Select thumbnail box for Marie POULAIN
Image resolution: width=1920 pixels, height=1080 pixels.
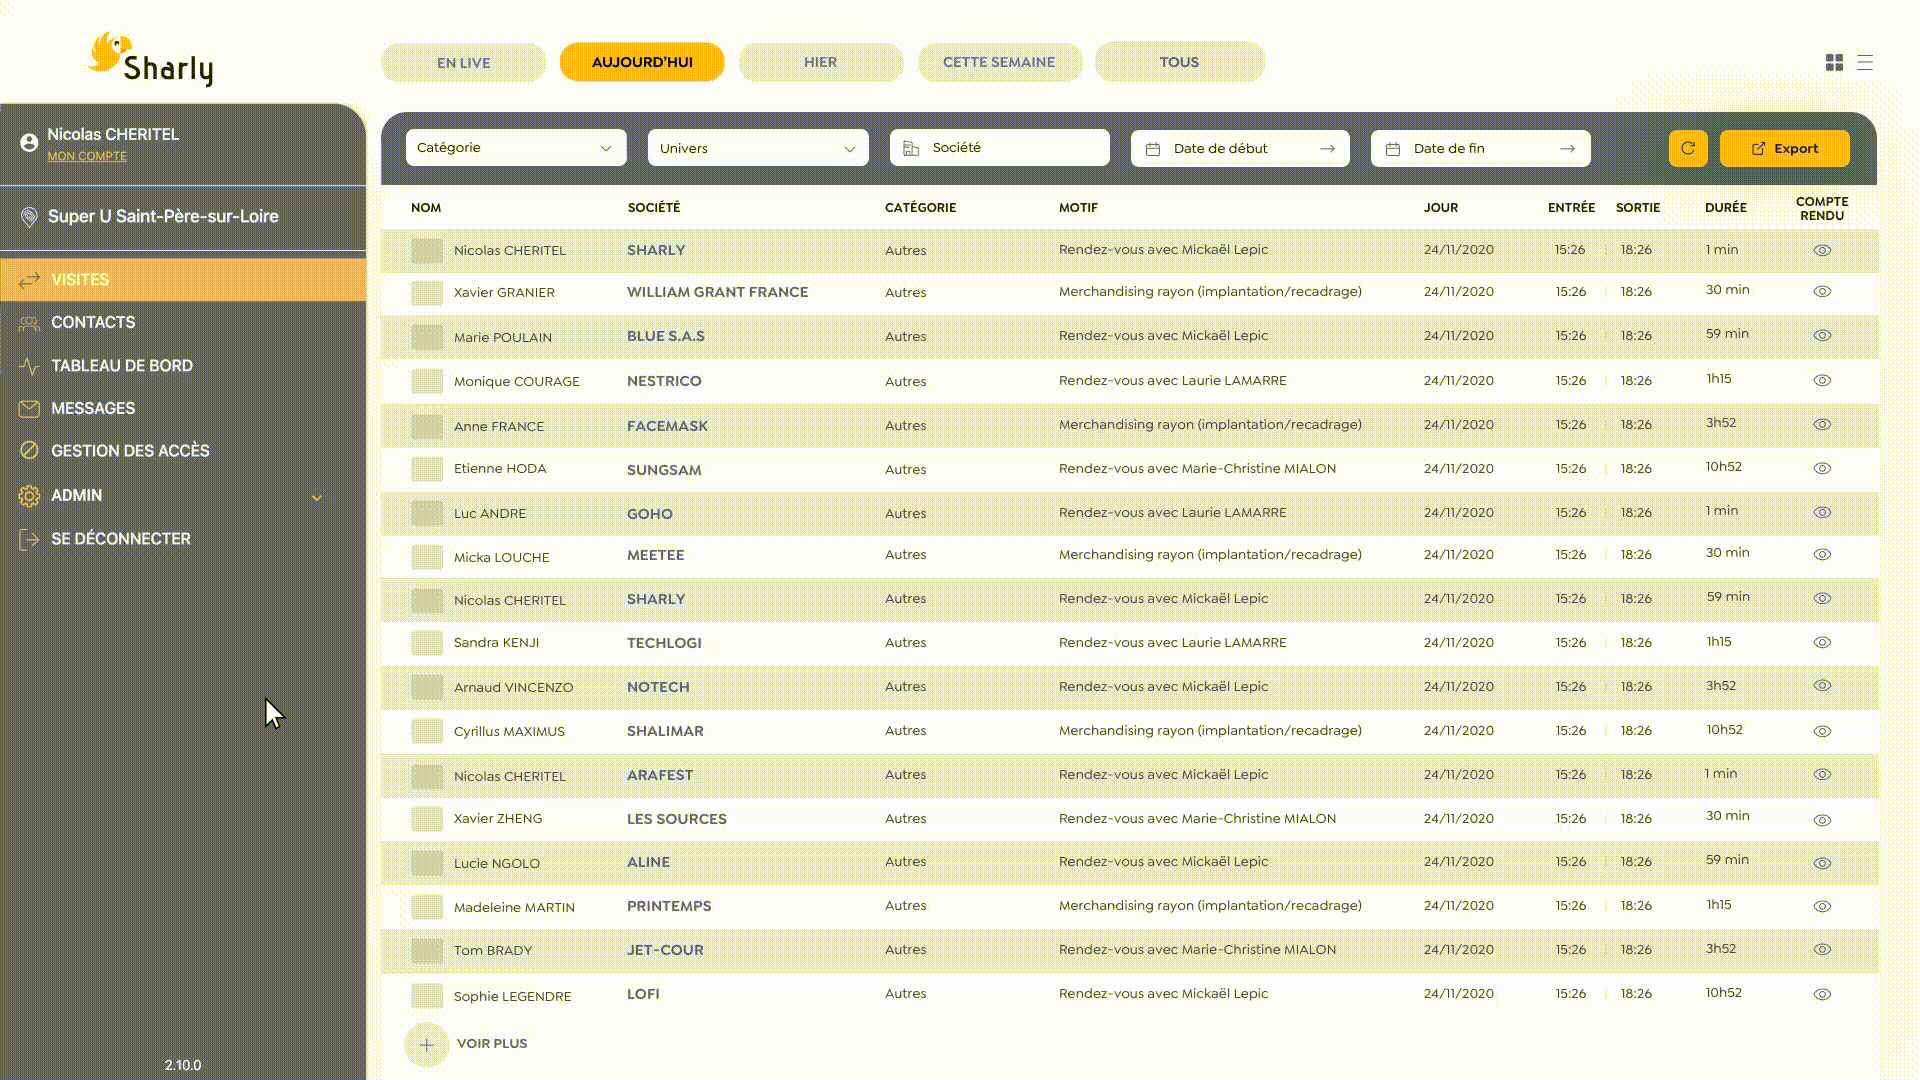coord(427,337)
